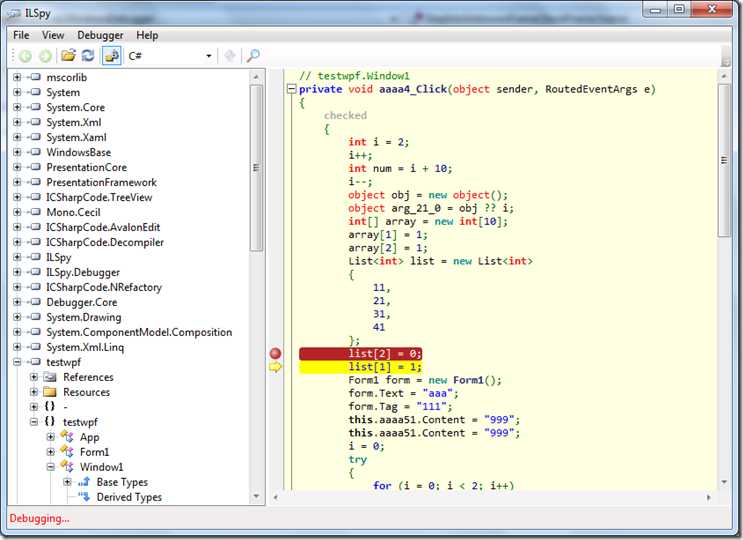Open the View menu

pyautogui.click(x=53, y=35)
